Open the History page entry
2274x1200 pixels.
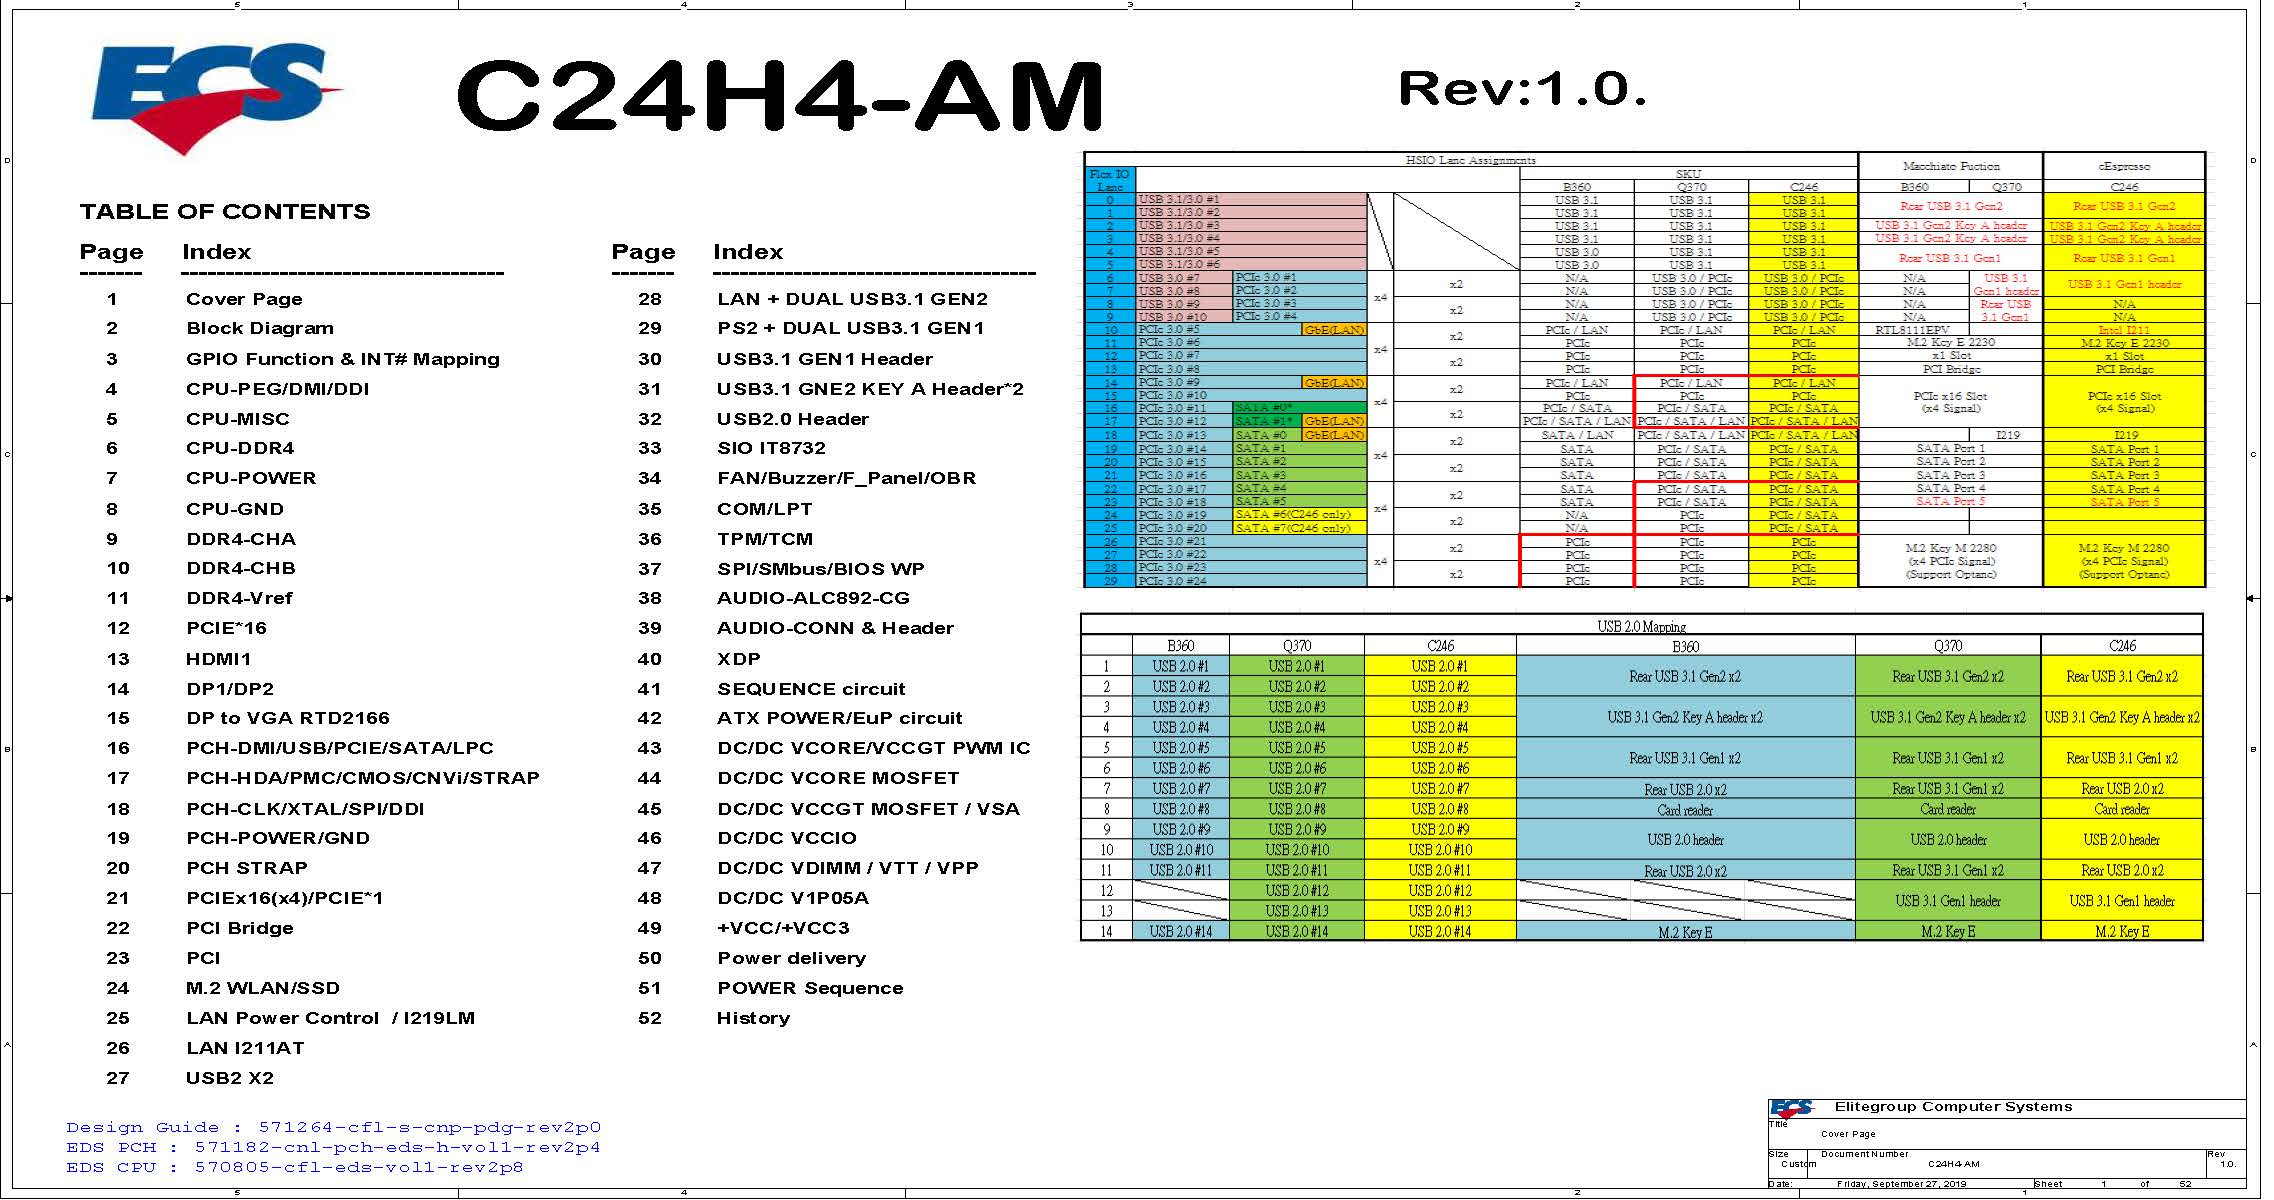pos(753,1018)
